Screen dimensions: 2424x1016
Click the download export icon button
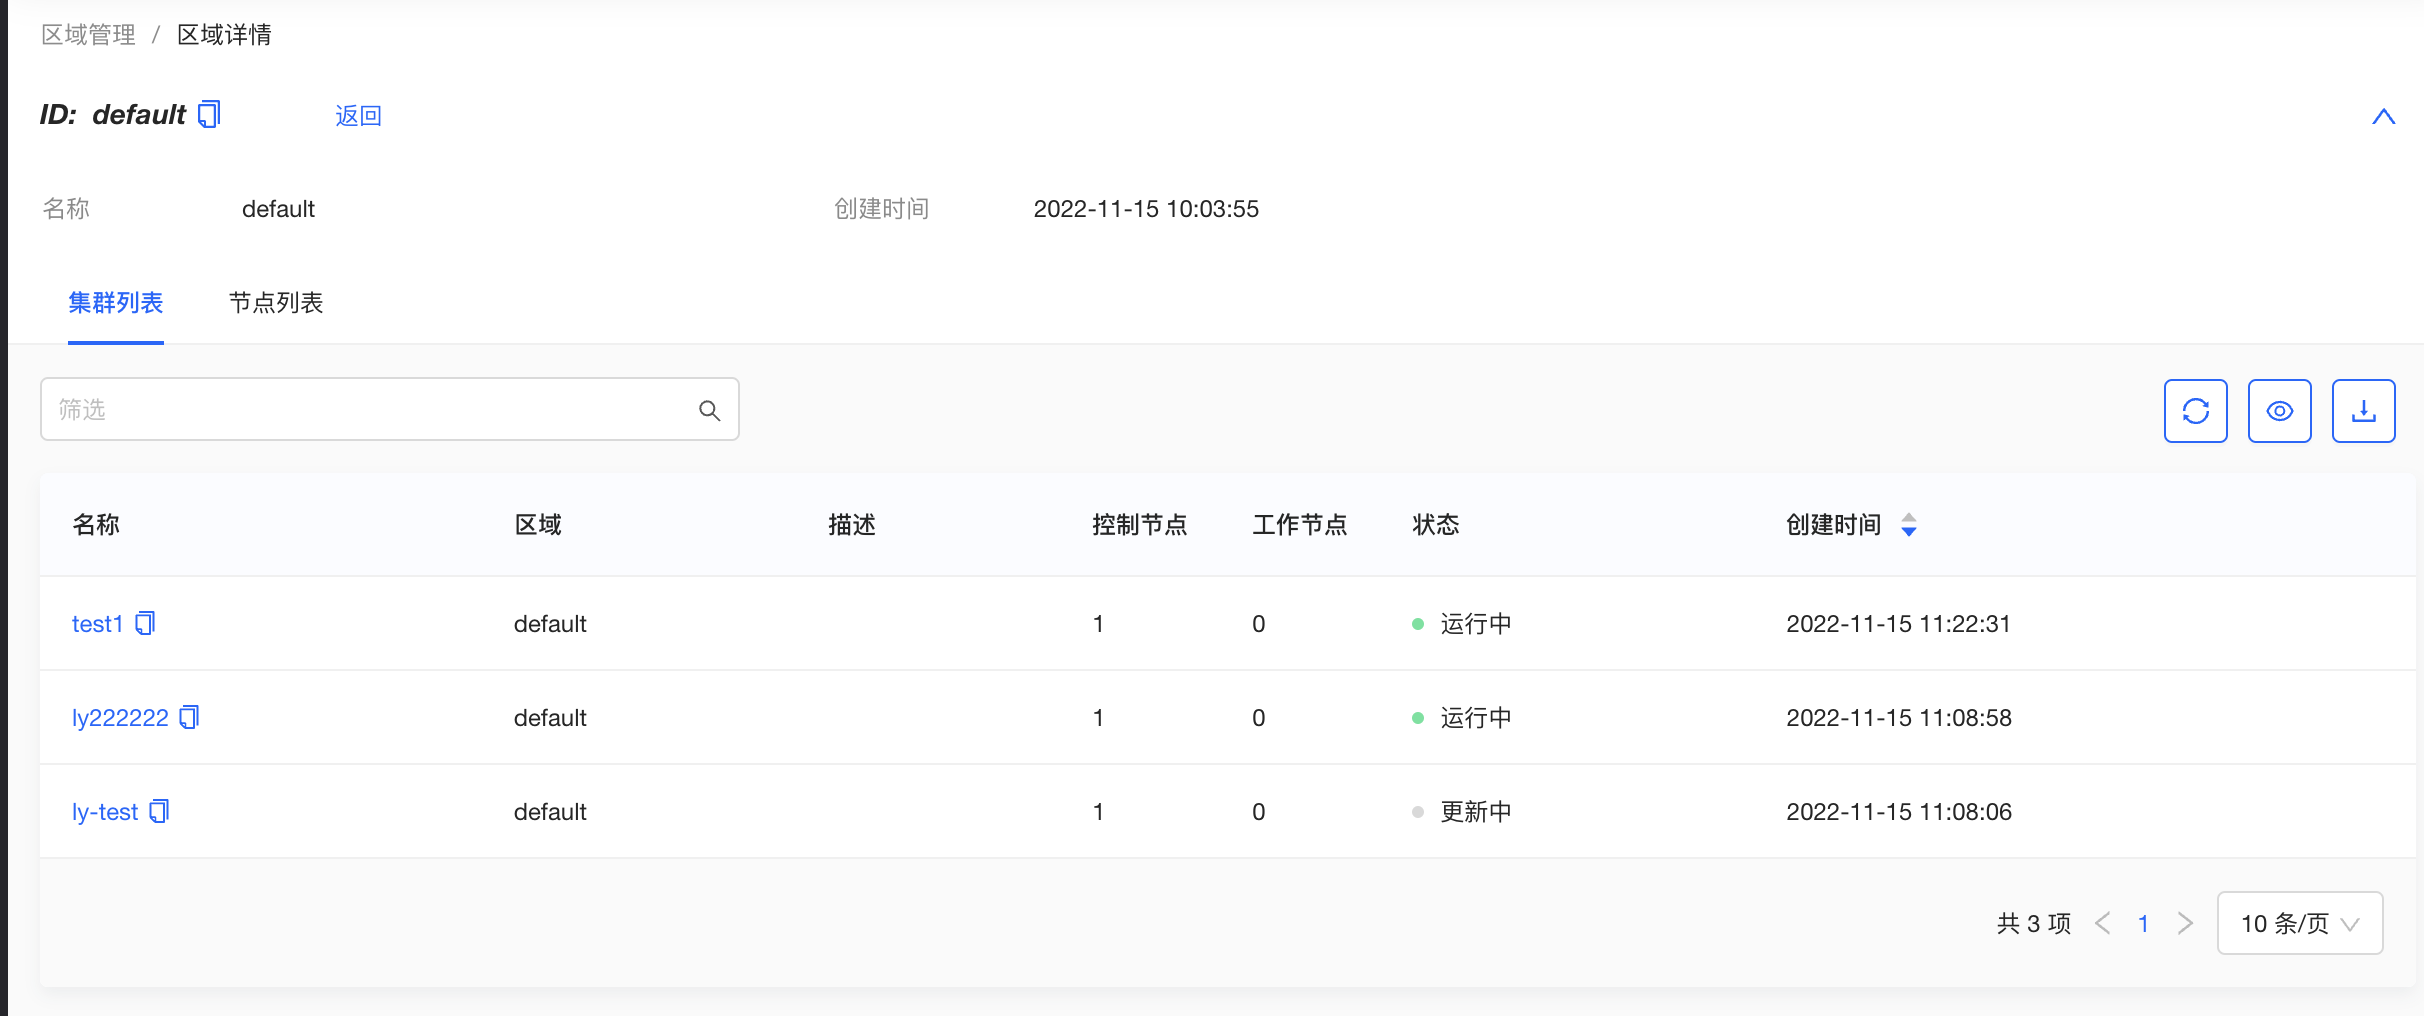[2363, 411]
